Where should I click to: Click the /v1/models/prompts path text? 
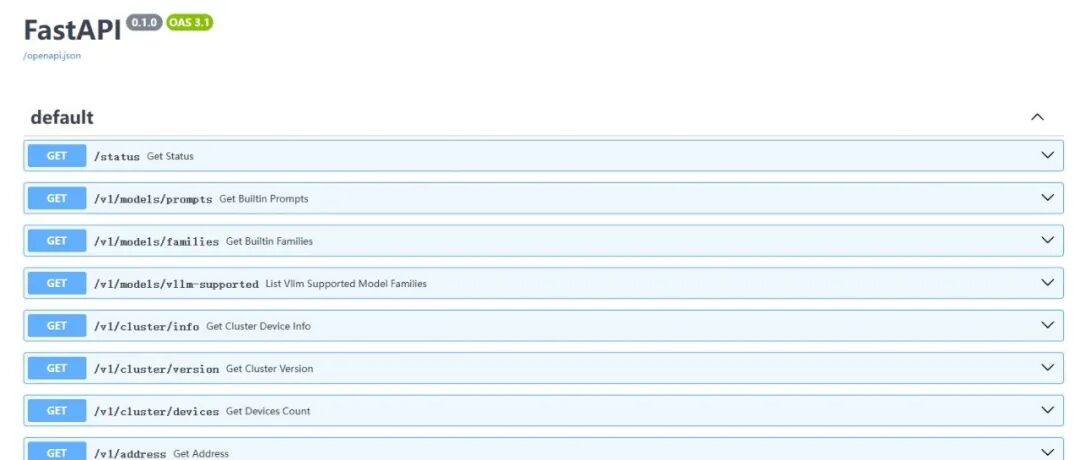pos(153,199)
